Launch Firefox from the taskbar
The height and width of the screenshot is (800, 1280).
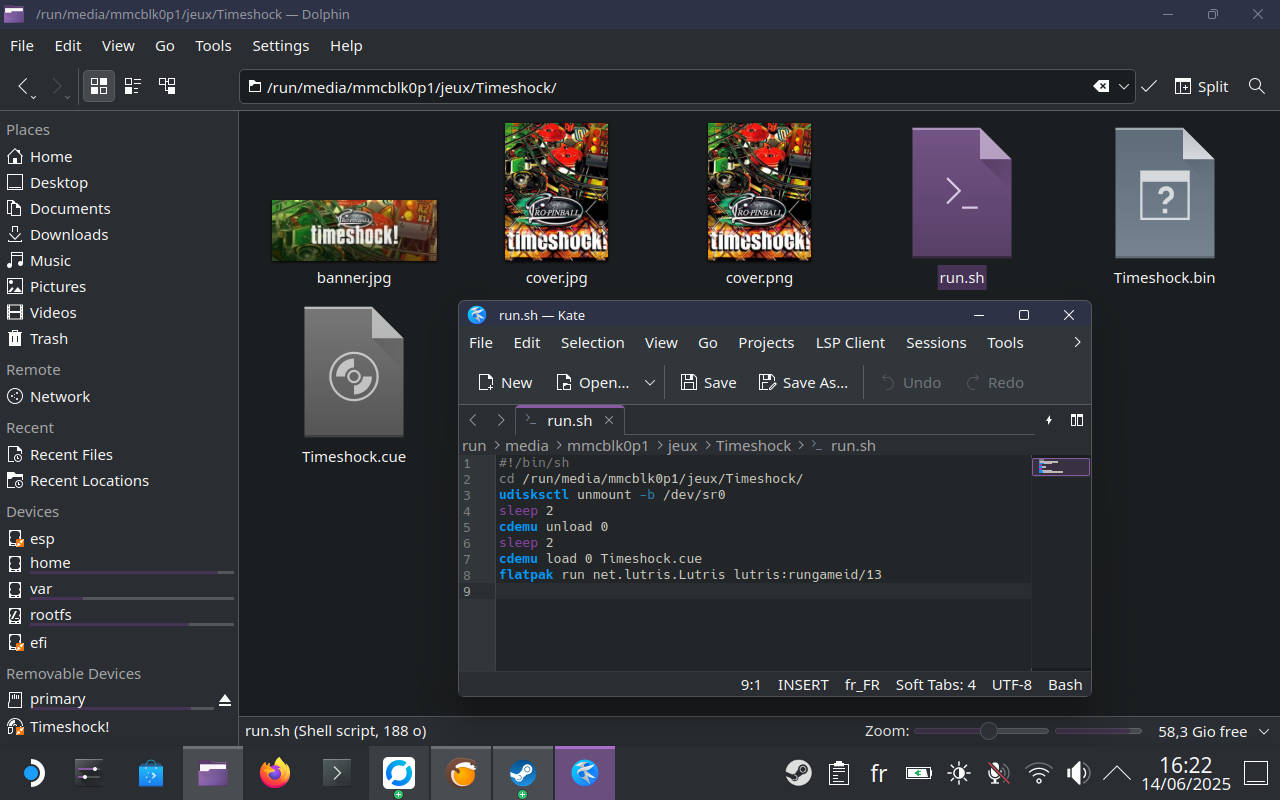[x=274, y=773]
